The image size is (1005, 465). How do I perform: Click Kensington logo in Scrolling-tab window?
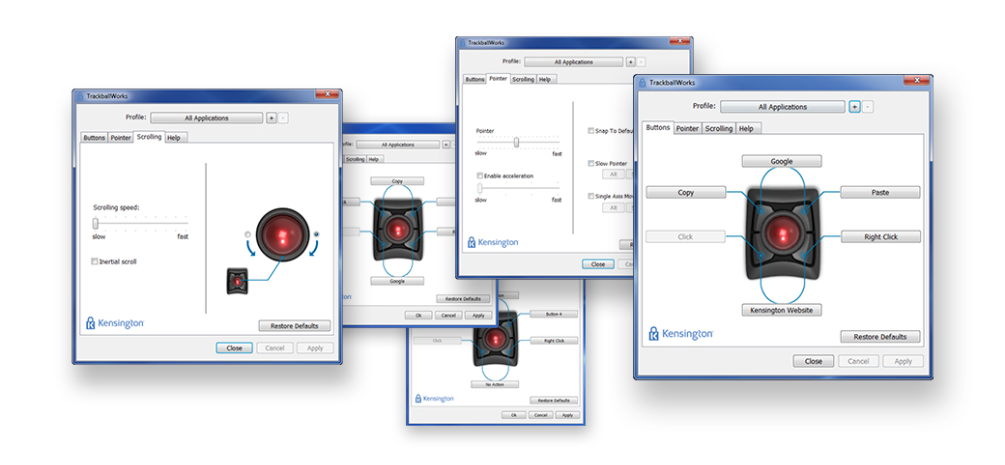pos(115,323)
